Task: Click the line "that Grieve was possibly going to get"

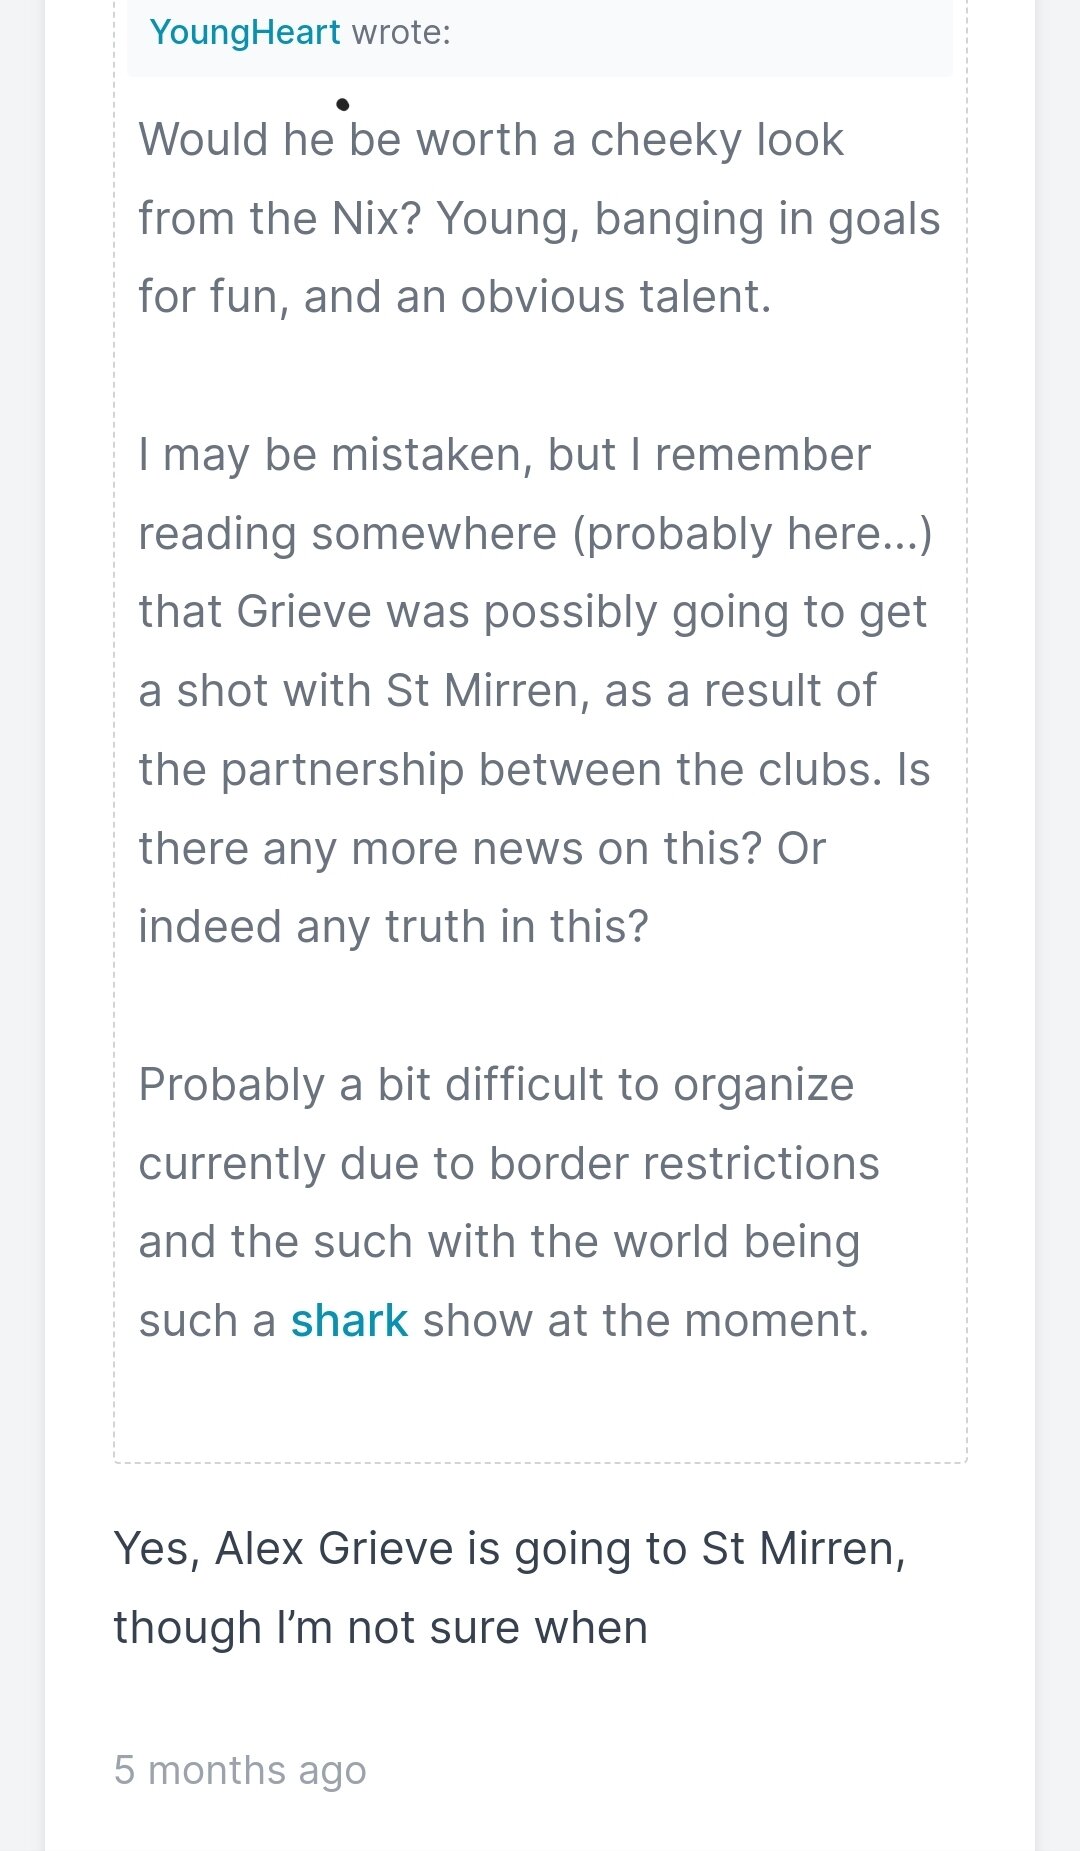Action: tap(532, 612)
